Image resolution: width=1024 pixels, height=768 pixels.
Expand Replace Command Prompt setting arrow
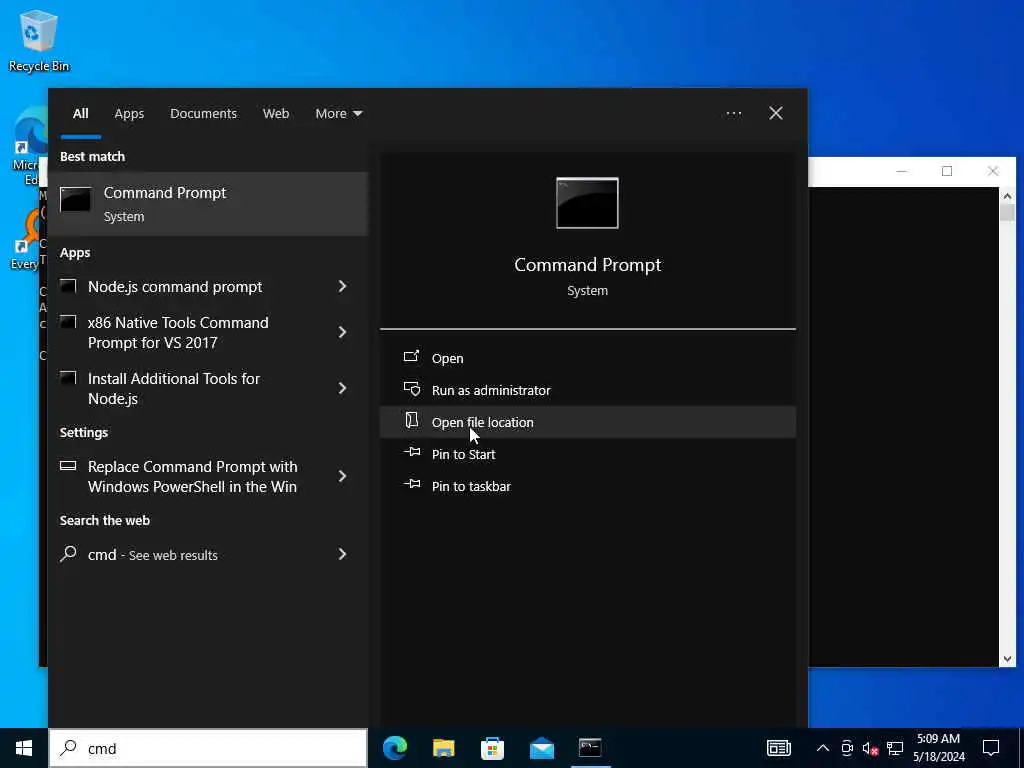coord(342,476)
